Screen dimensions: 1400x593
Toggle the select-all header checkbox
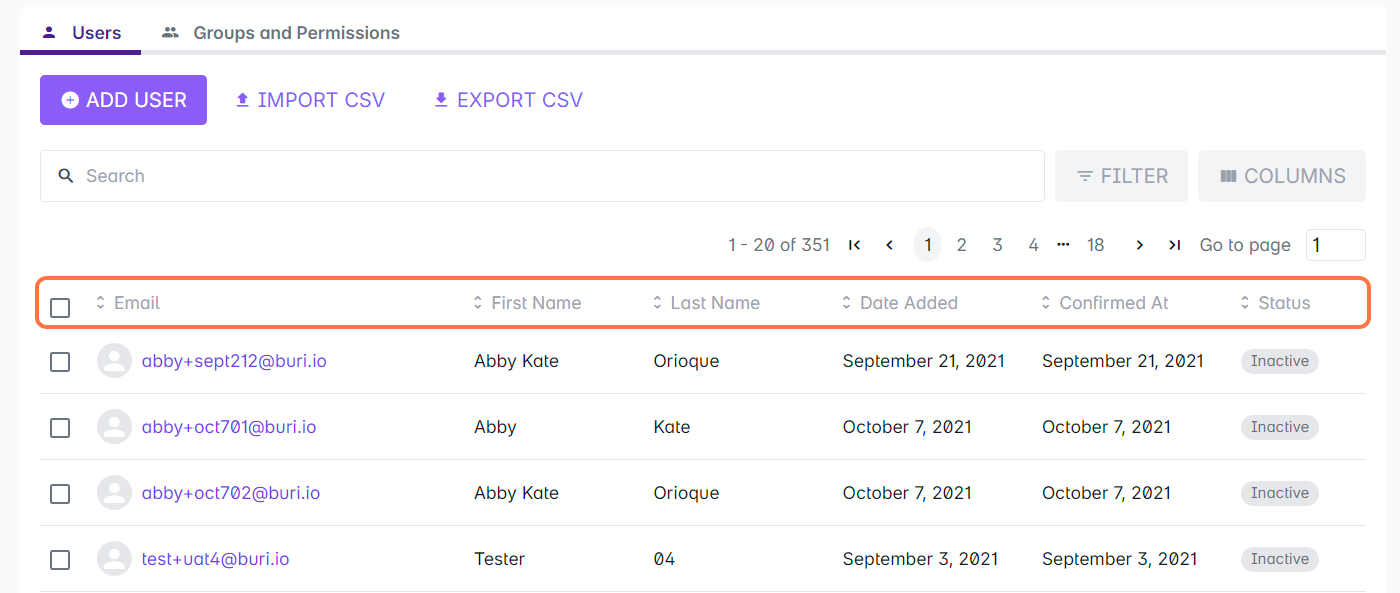pyautogui.click(x=60, y=307)
